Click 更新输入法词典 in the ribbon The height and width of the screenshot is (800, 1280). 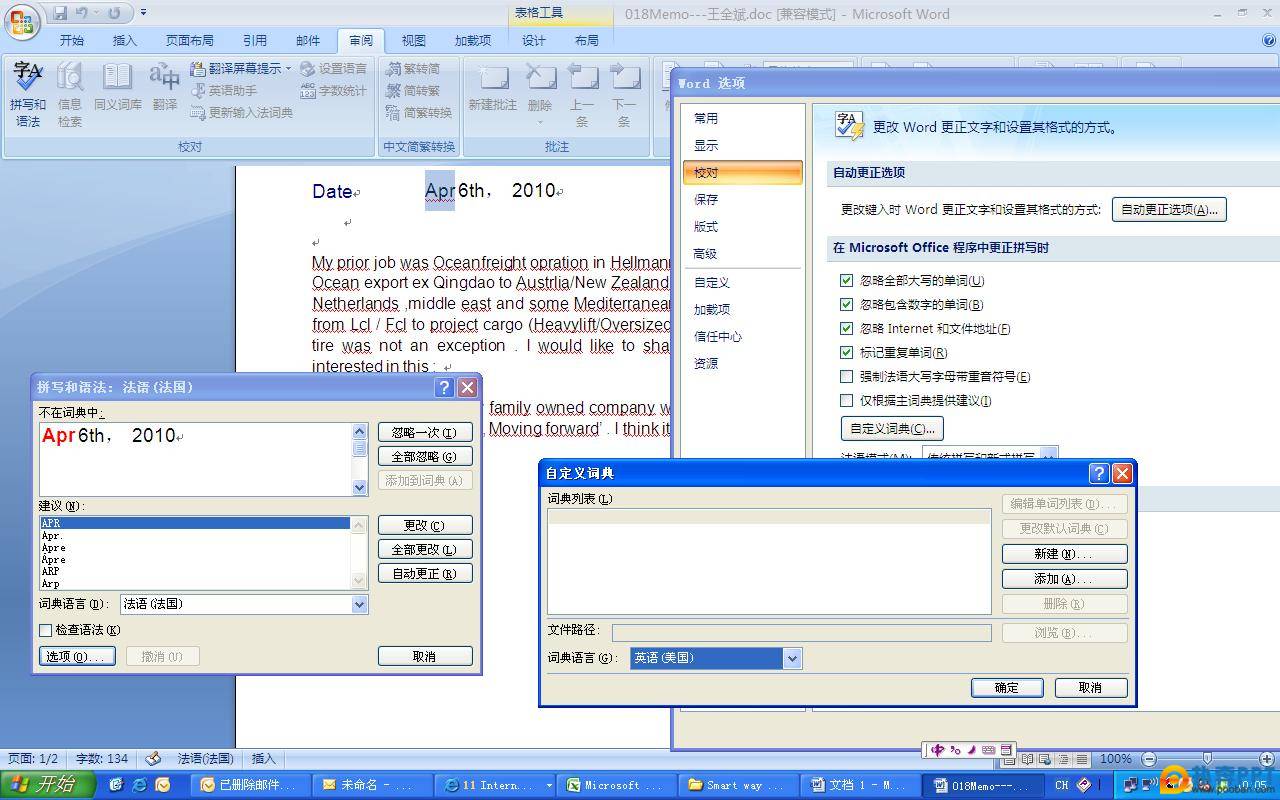pos(241,113)
